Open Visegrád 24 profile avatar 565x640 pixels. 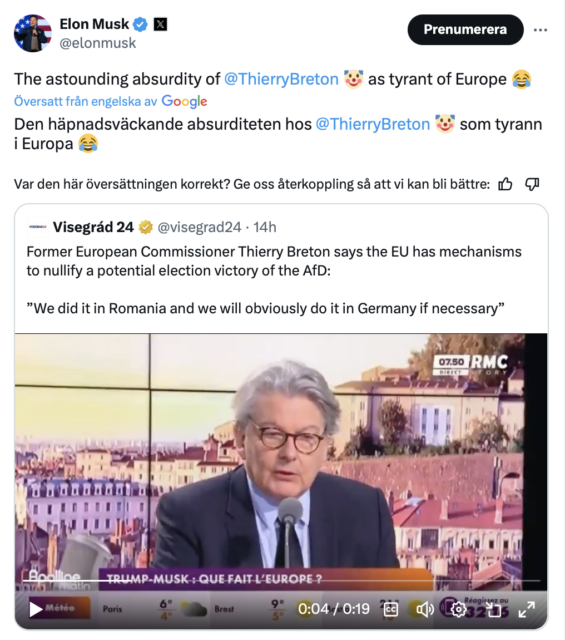37,227
